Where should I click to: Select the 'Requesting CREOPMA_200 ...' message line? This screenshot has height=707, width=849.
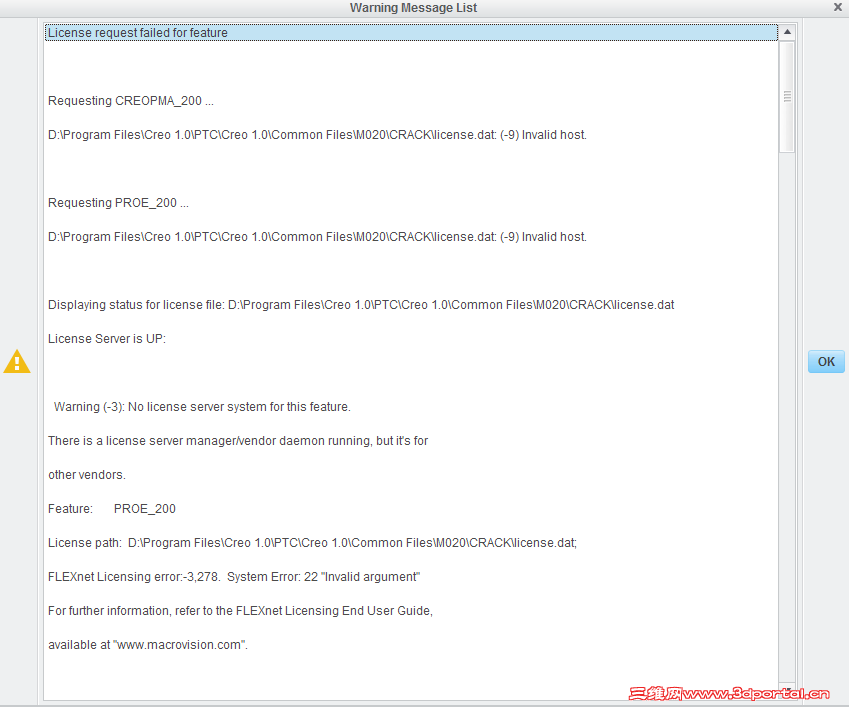click(117, 100)
